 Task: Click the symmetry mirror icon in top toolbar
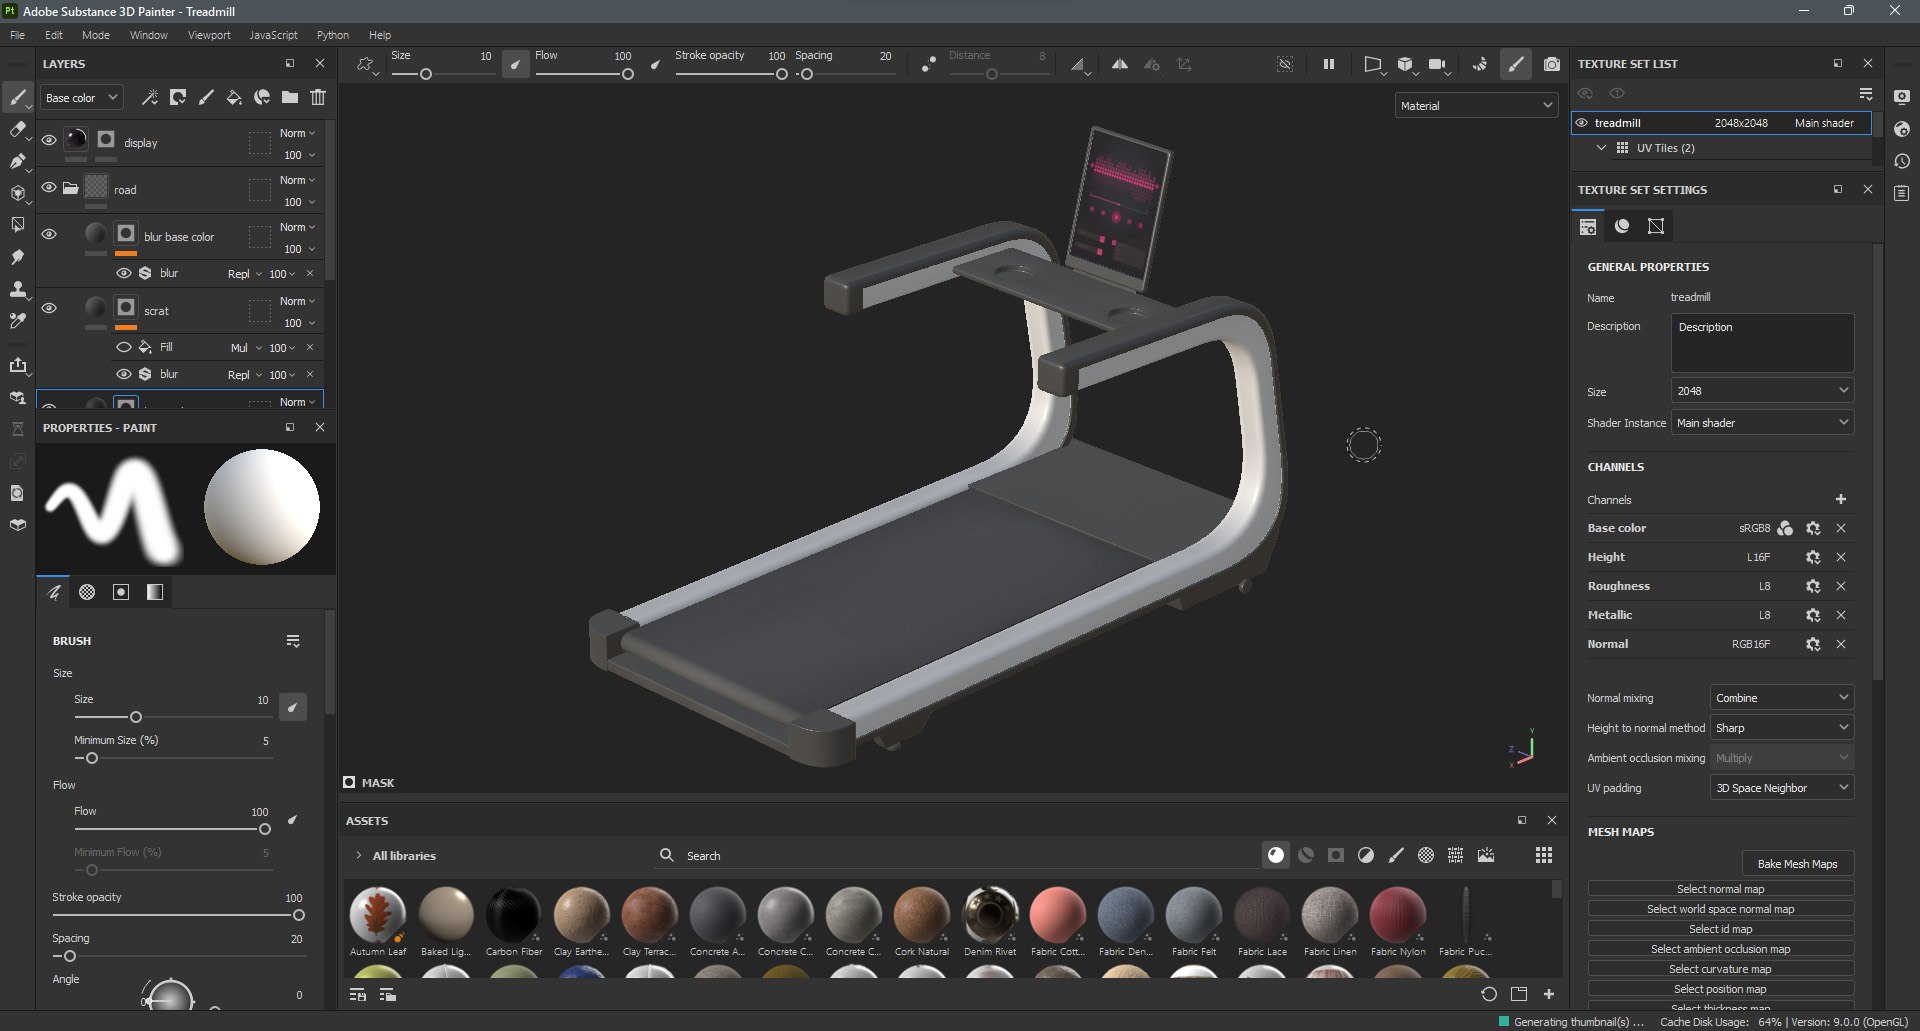tap(1120, 64)
